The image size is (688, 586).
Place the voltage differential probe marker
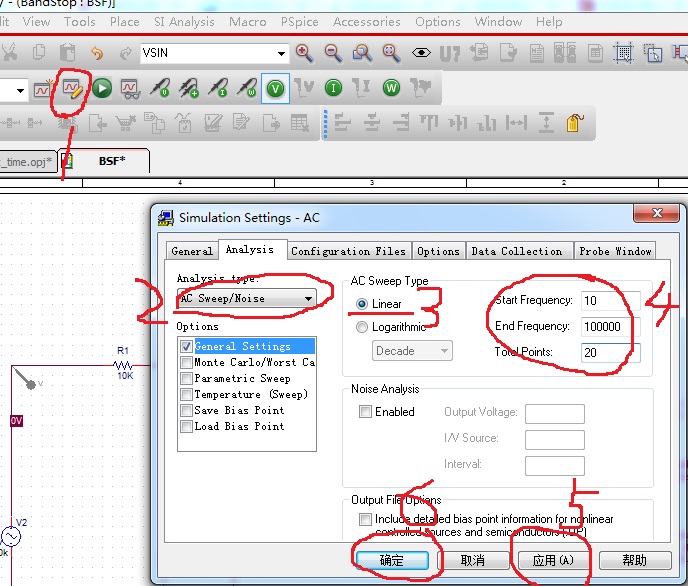tap(189, 88)
